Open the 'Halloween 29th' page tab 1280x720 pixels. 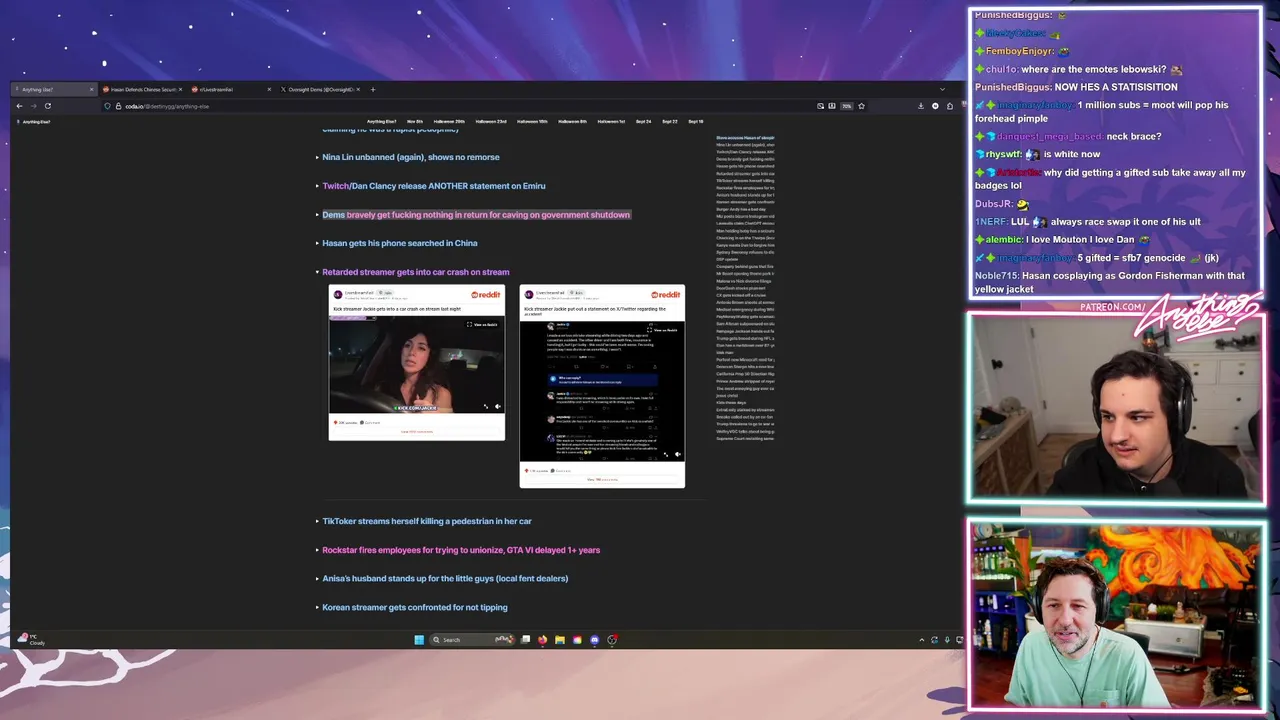pos(449,122)
